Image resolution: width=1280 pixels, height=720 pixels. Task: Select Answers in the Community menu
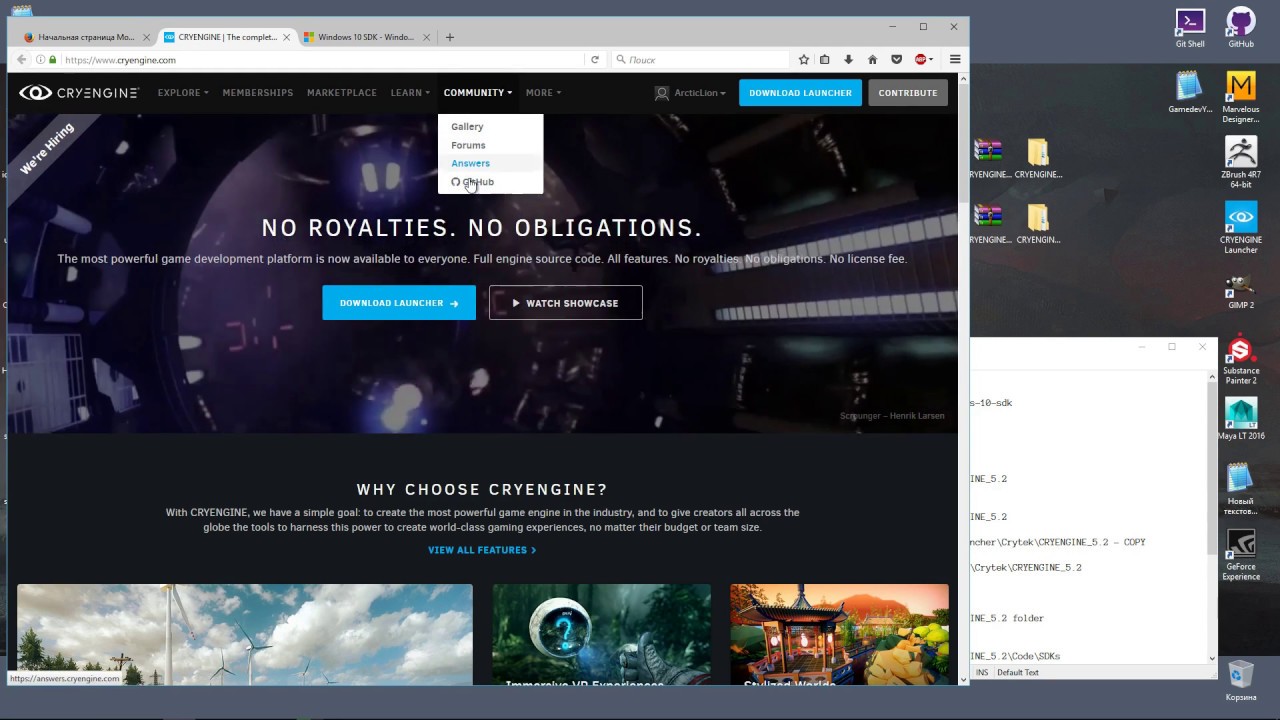(x=470, y=163)
